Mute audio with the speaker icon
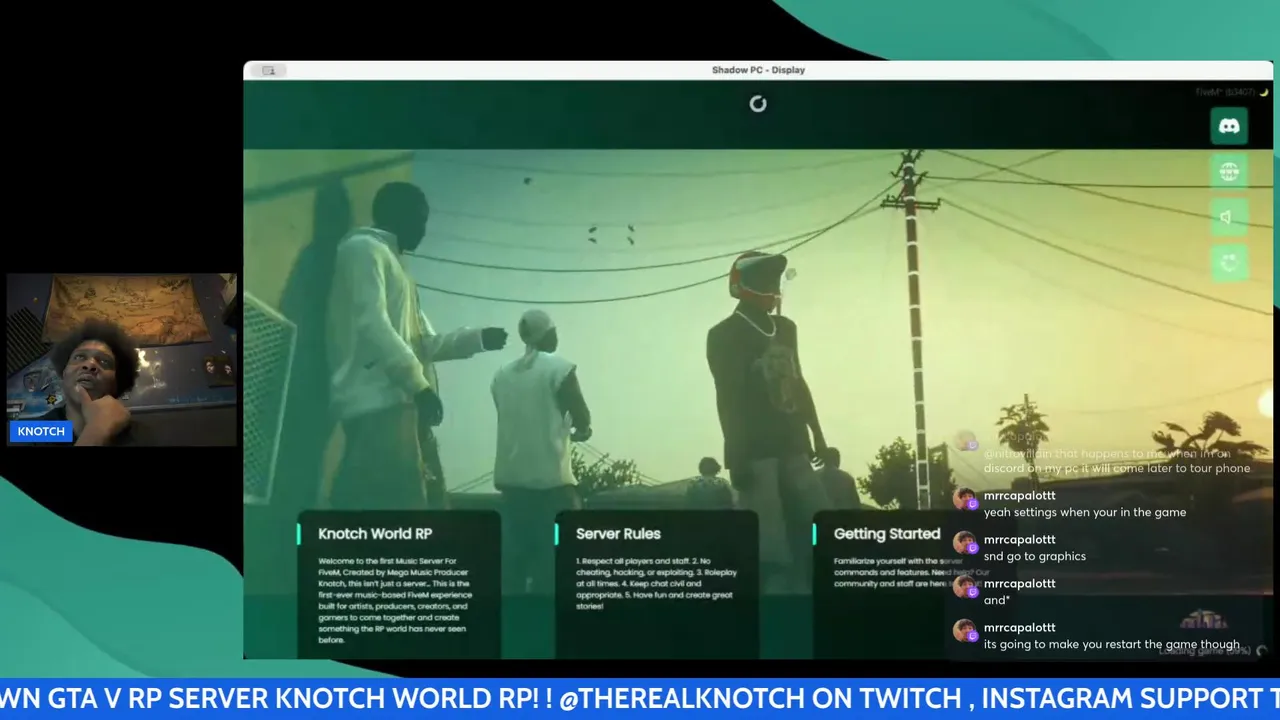 1229,217
